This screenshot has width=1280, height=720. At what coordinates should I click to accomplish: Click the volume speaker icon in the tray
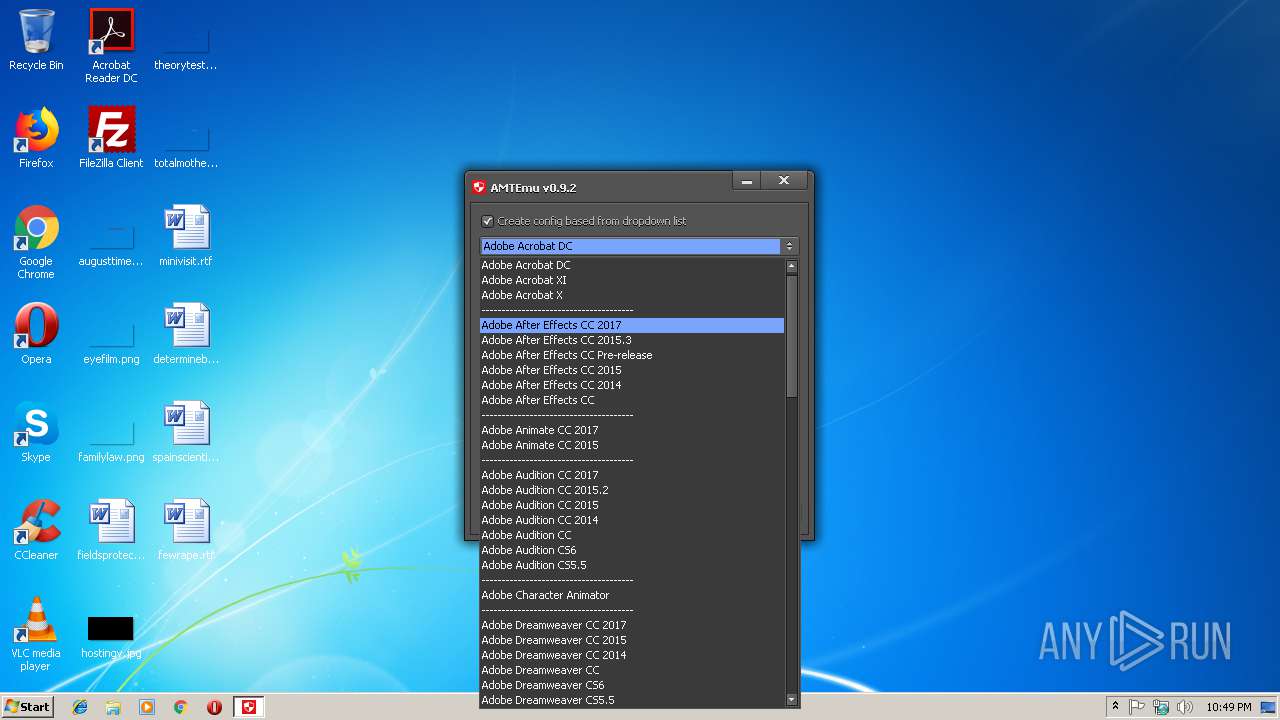click(1185, 707)
